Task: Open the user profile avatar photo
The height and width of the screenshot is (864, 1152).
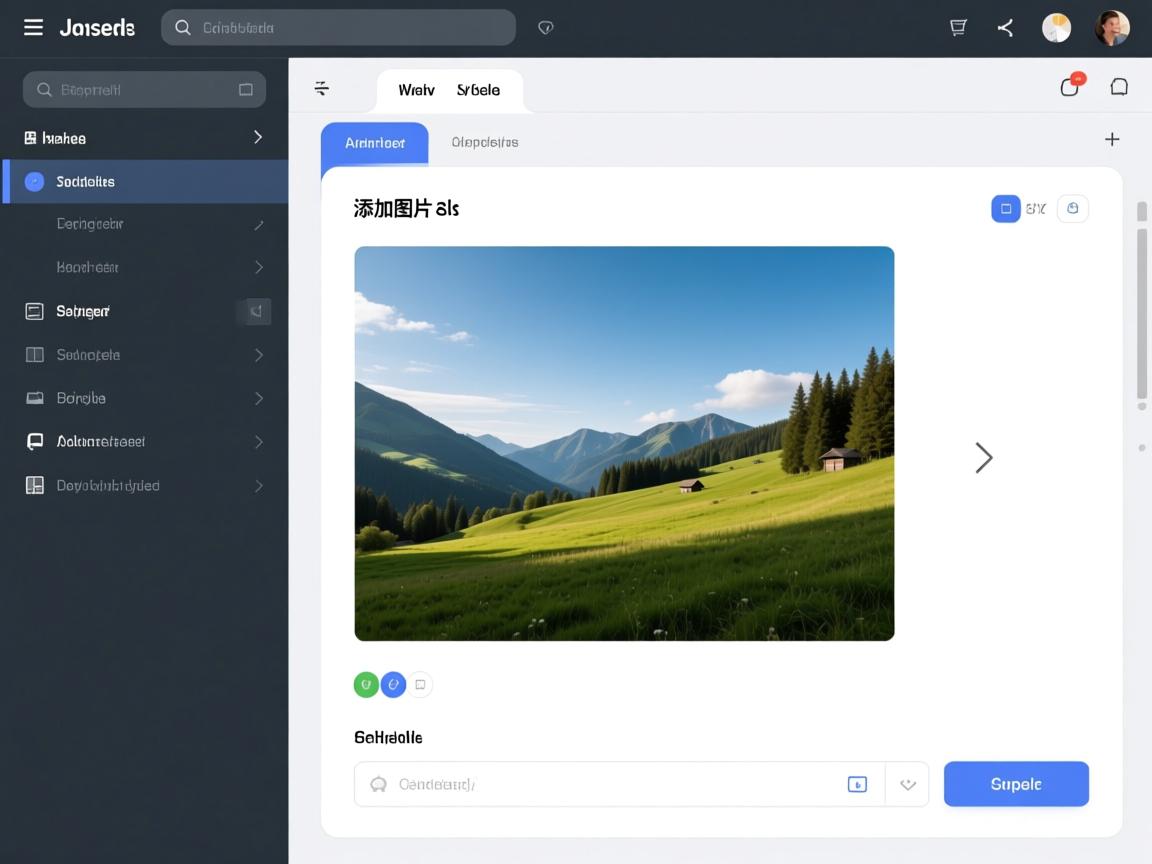Action: [1112, 28]
